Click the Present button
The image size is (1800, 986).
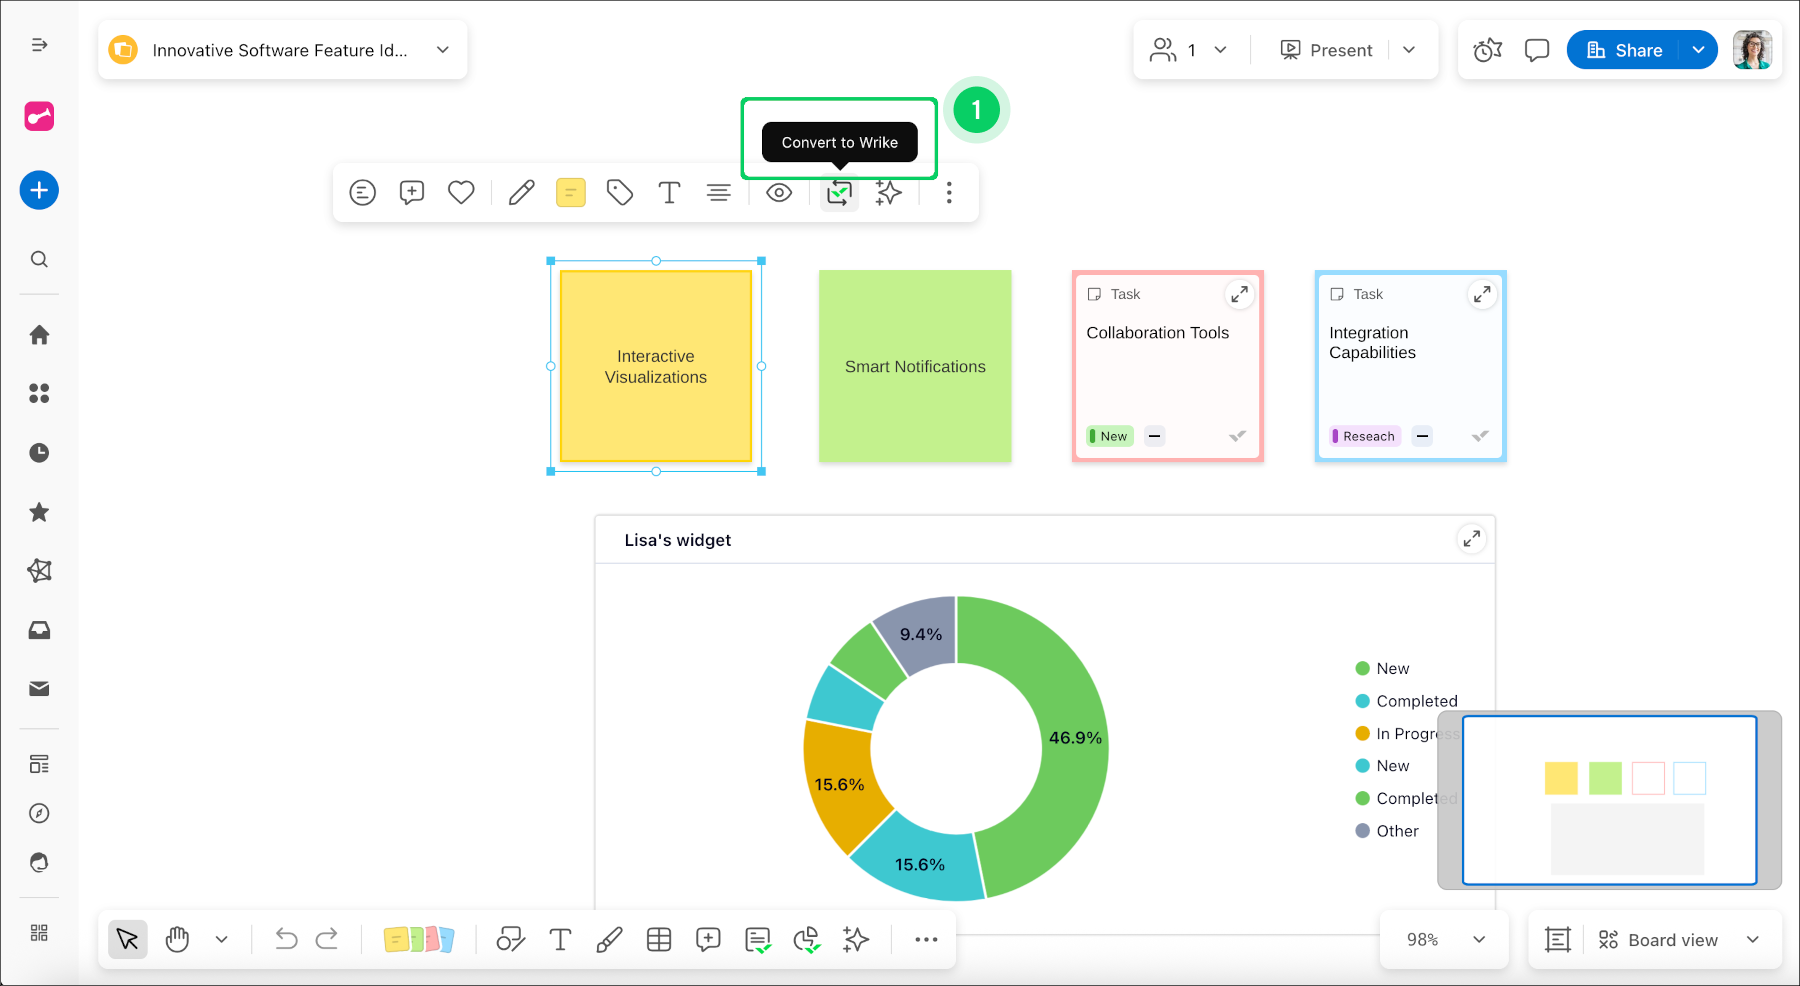click(1327, 50)
